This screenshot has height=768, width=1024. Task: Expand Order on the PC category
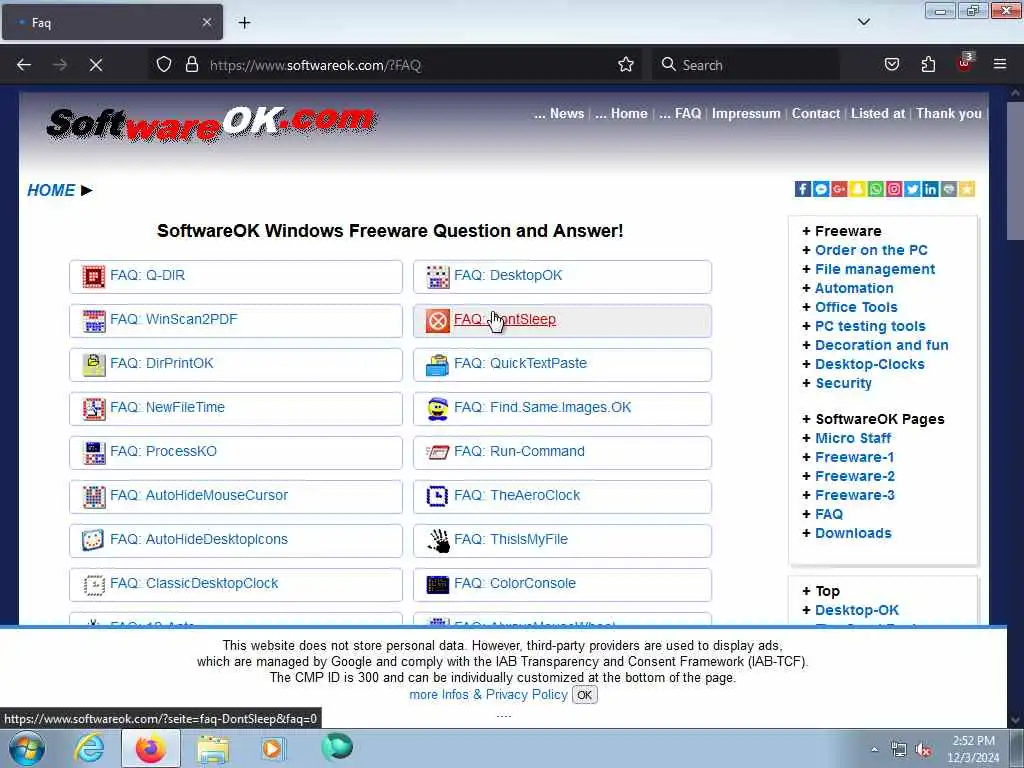(x=871, y=250)
